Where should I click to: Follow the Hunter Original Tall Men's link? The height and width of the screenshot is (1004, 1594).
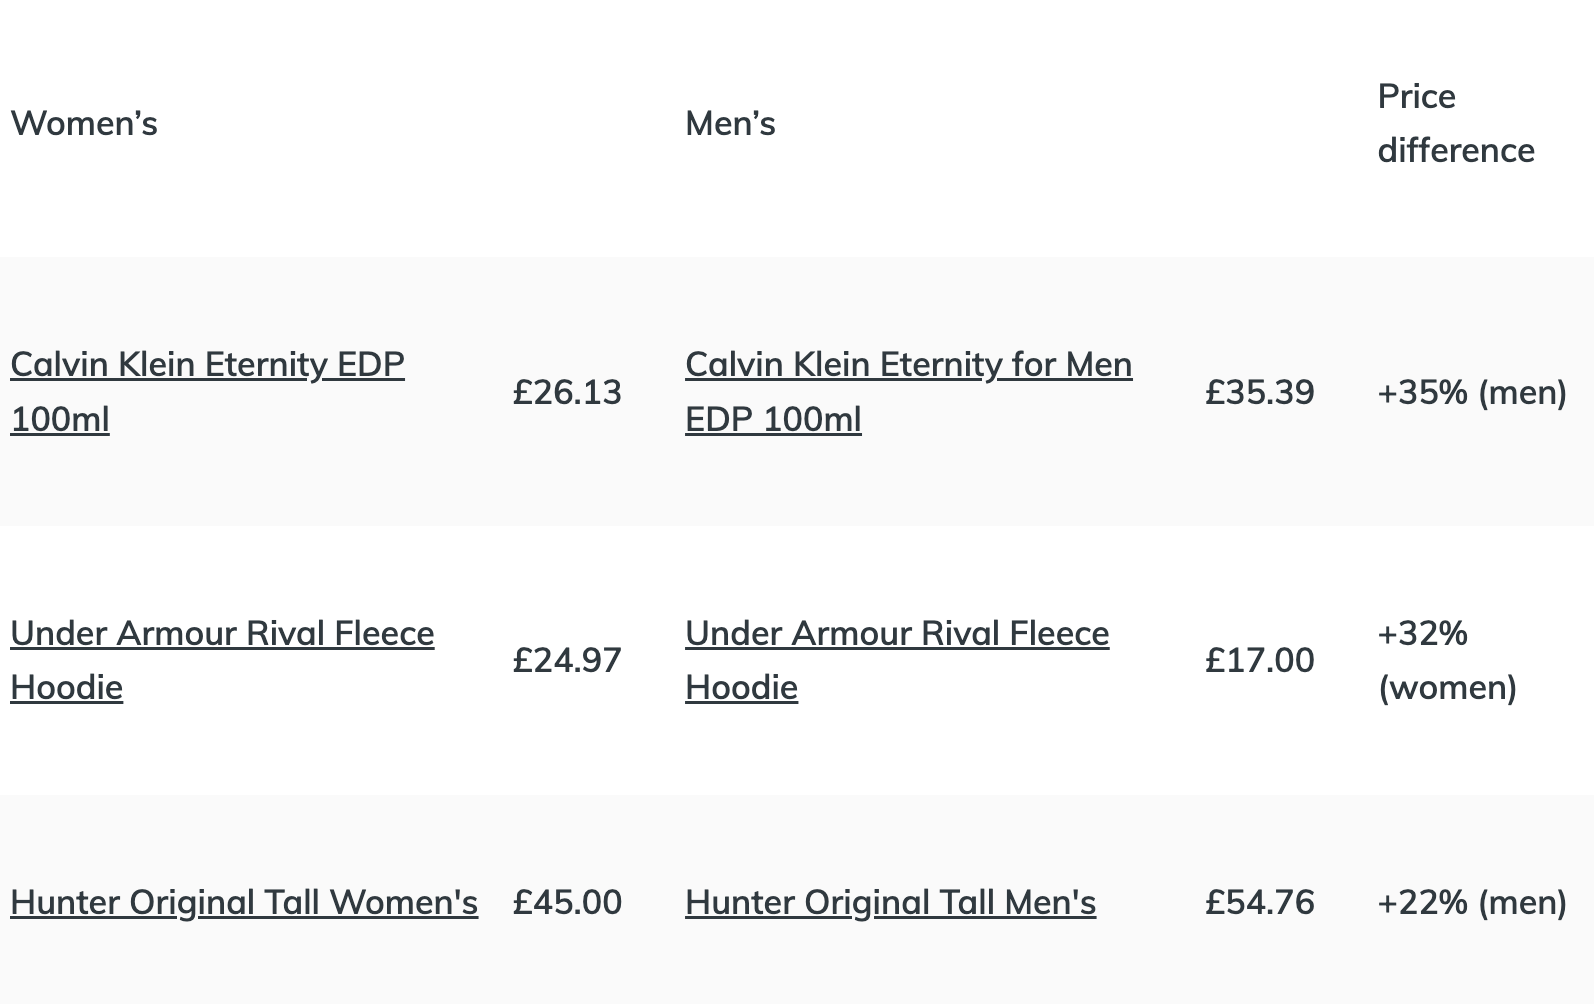890,903
